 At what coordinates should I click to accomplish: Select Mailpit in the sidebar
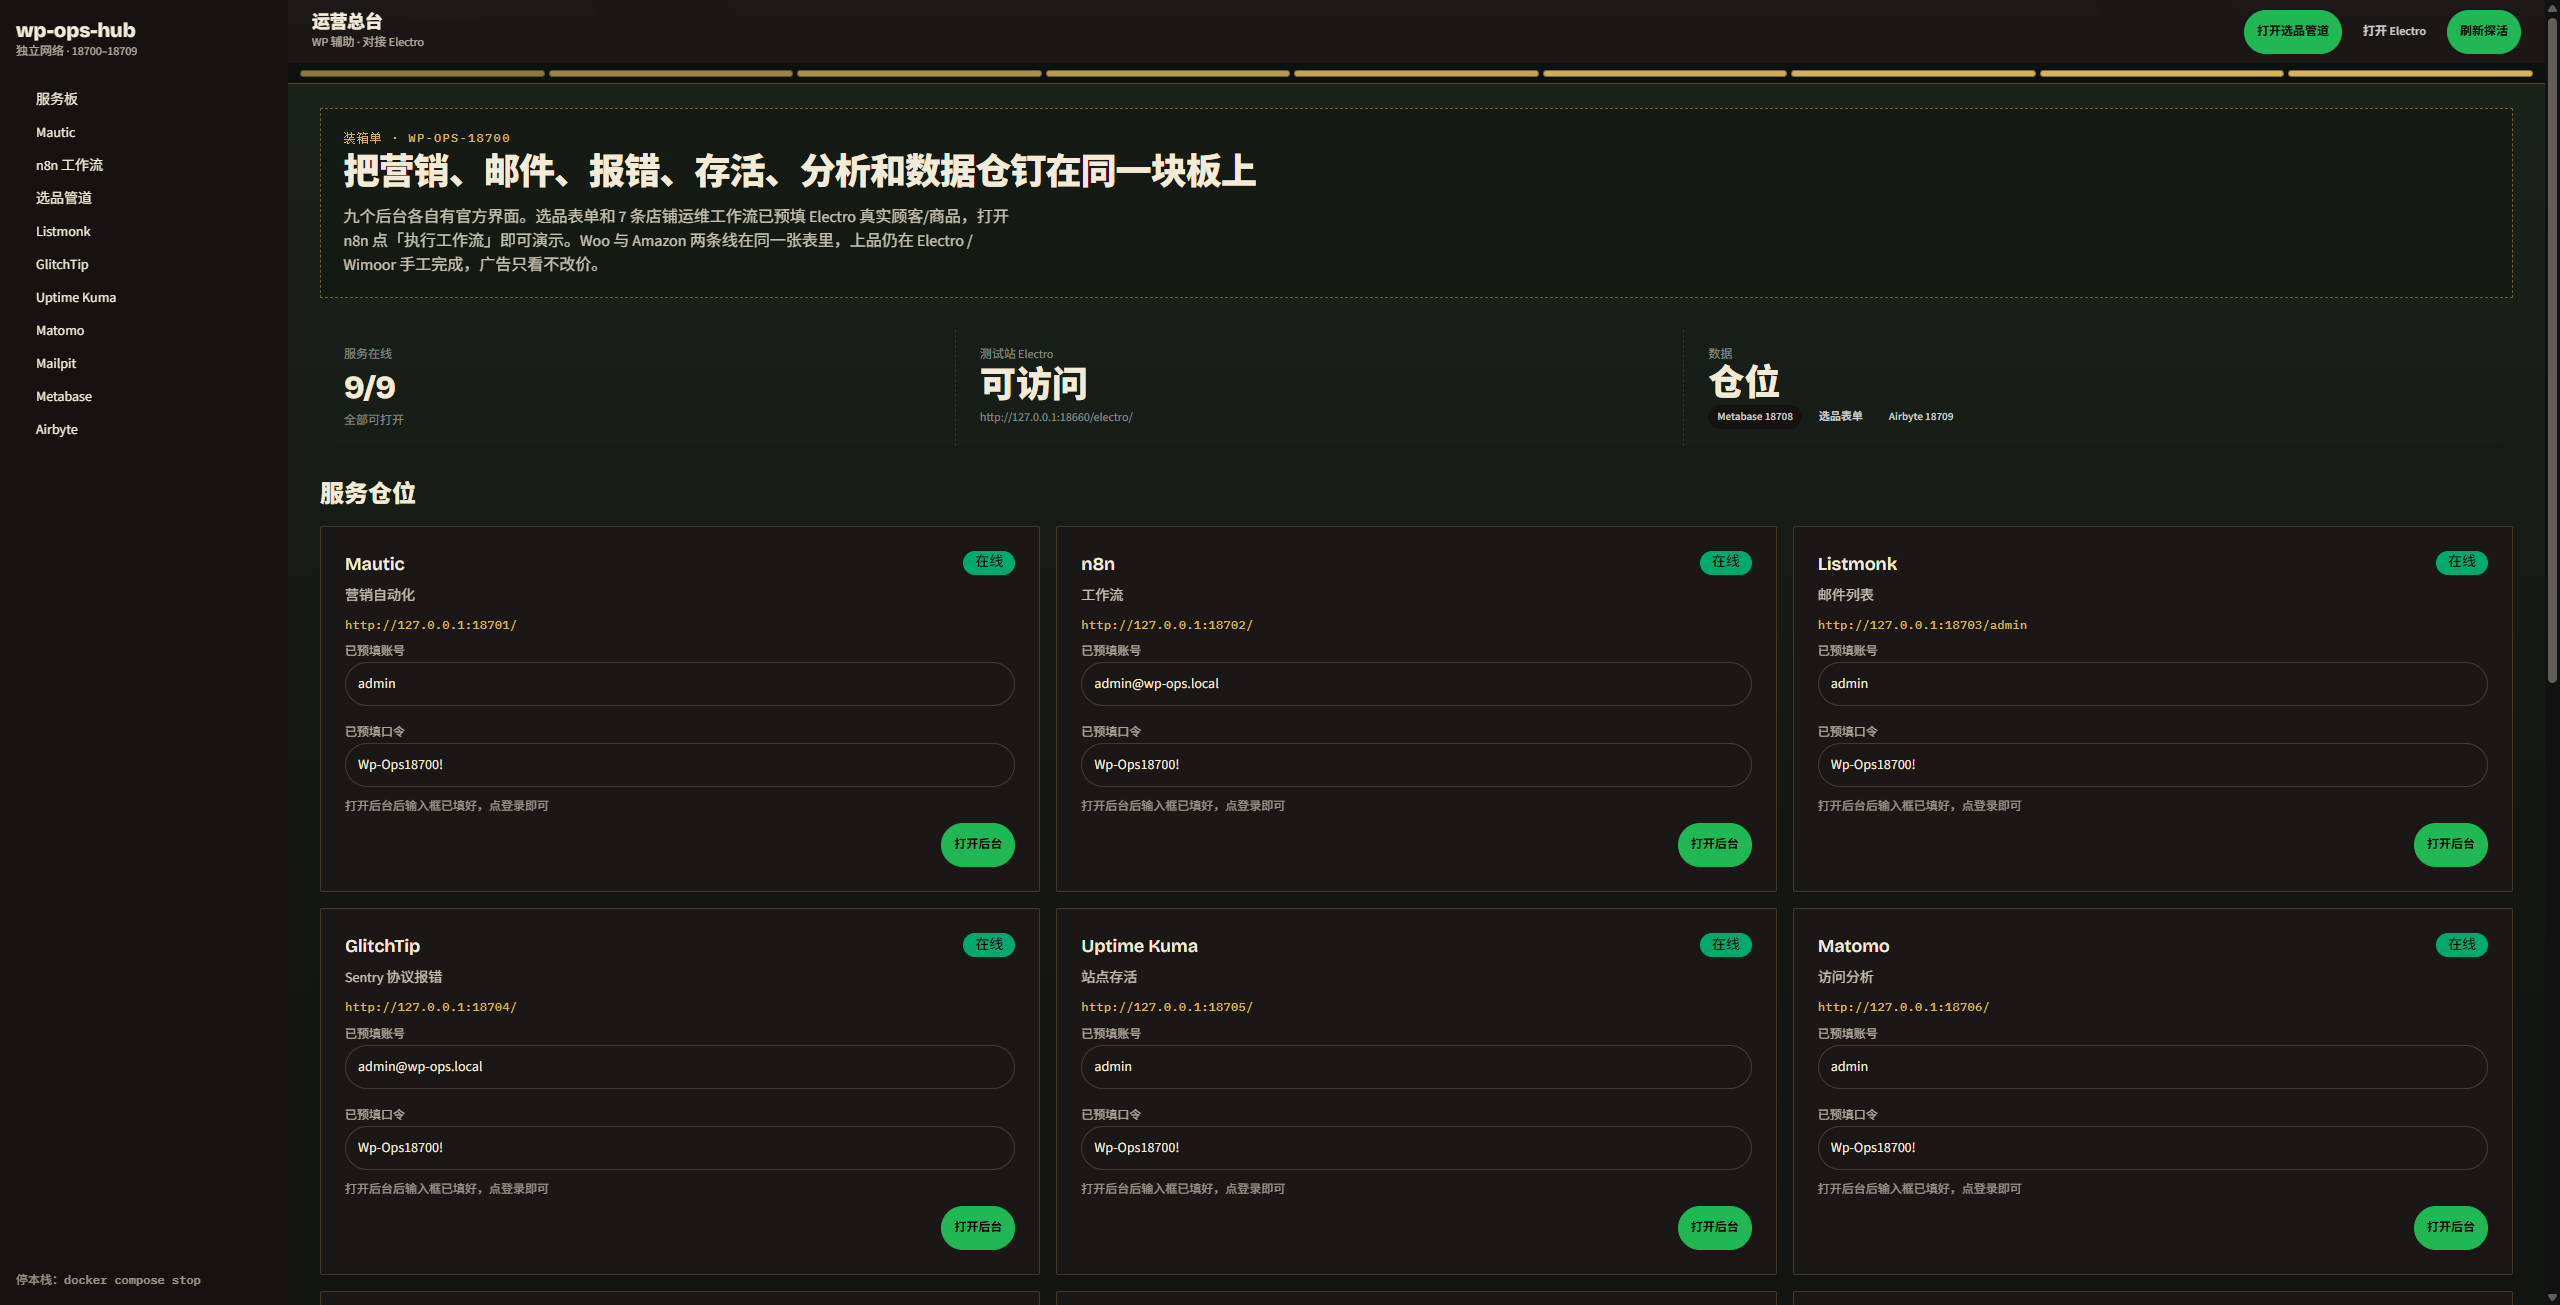tap(56, 363)
